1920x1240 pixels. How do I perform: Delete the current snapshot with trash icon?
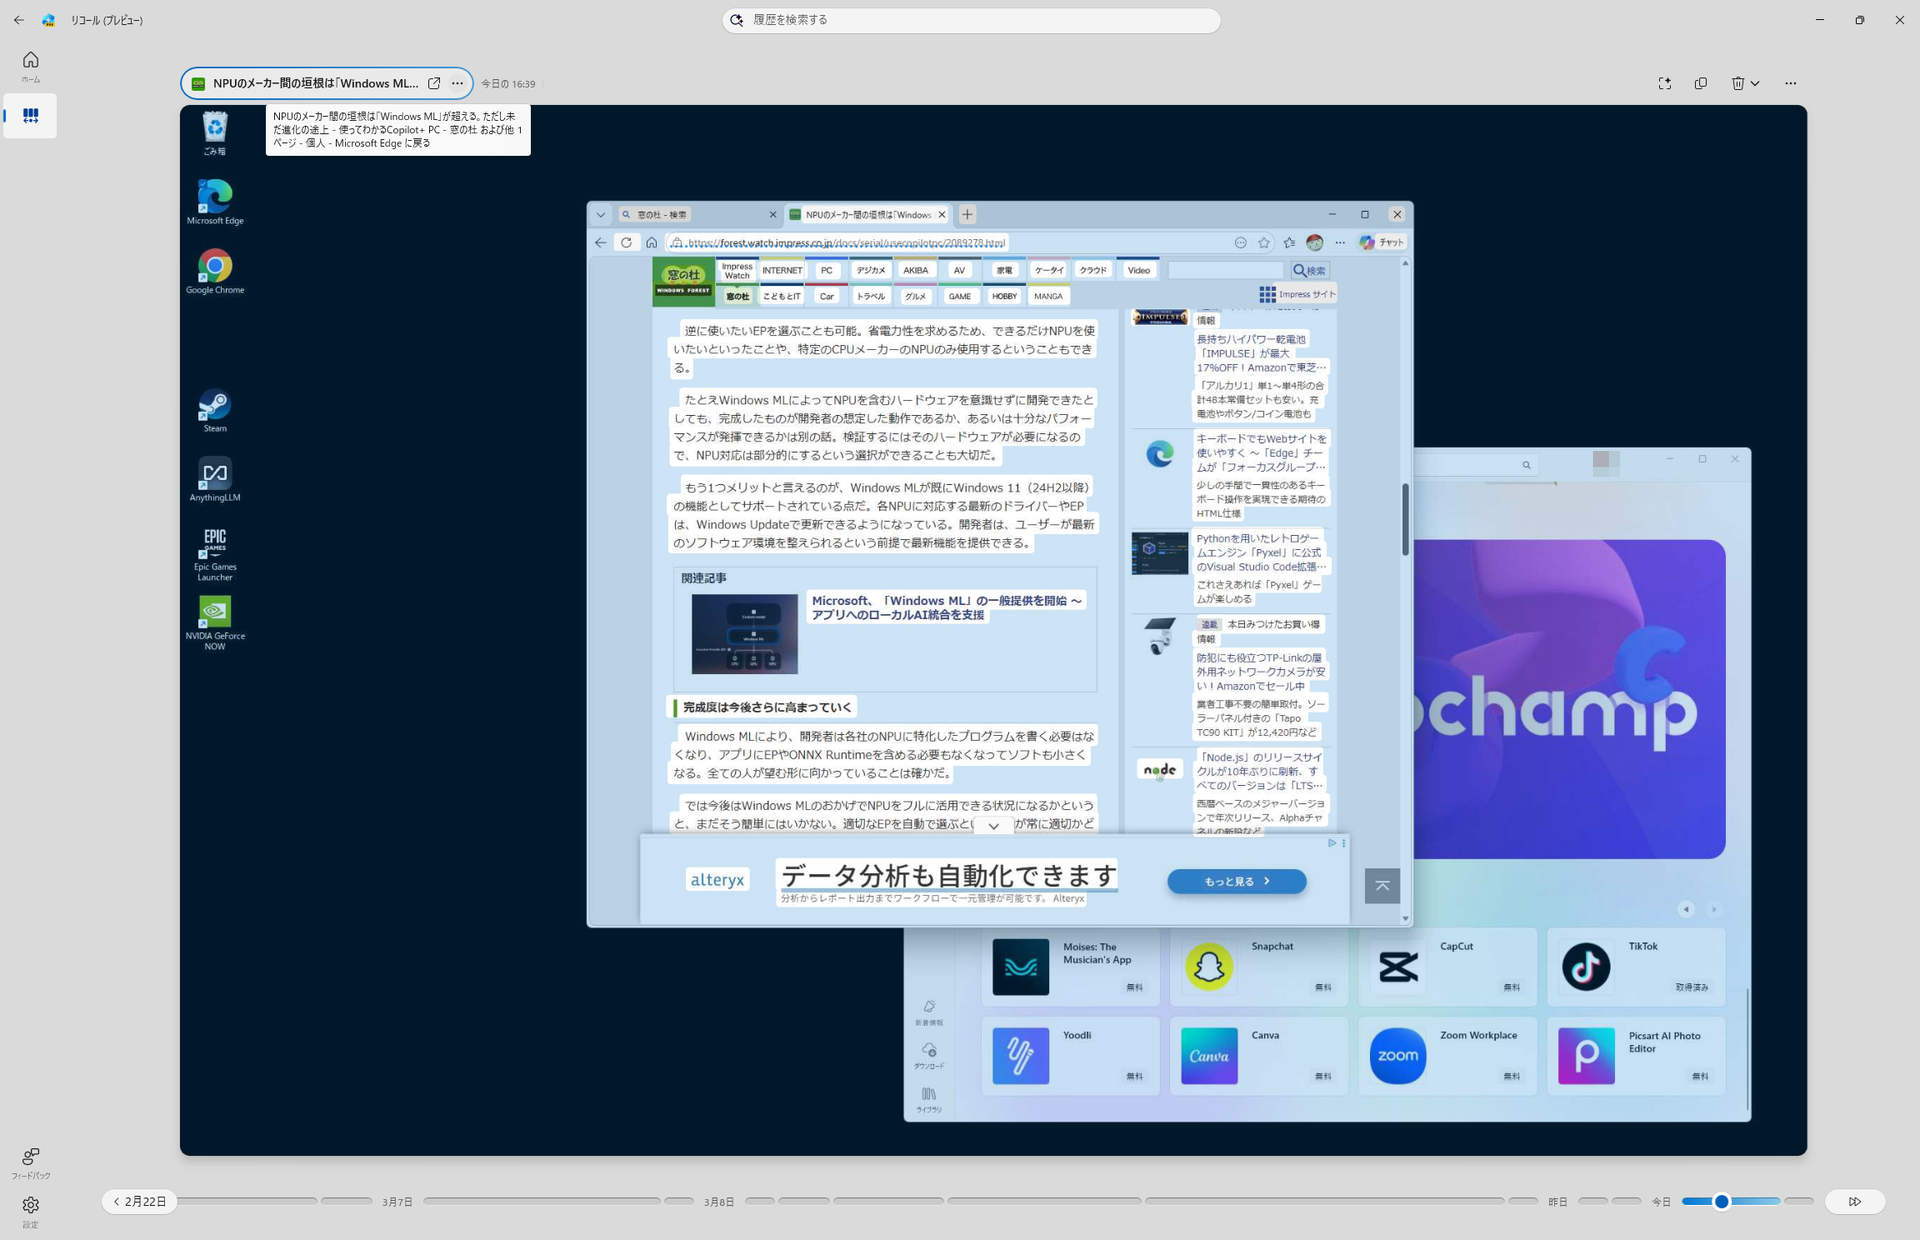click(1738, 84)
